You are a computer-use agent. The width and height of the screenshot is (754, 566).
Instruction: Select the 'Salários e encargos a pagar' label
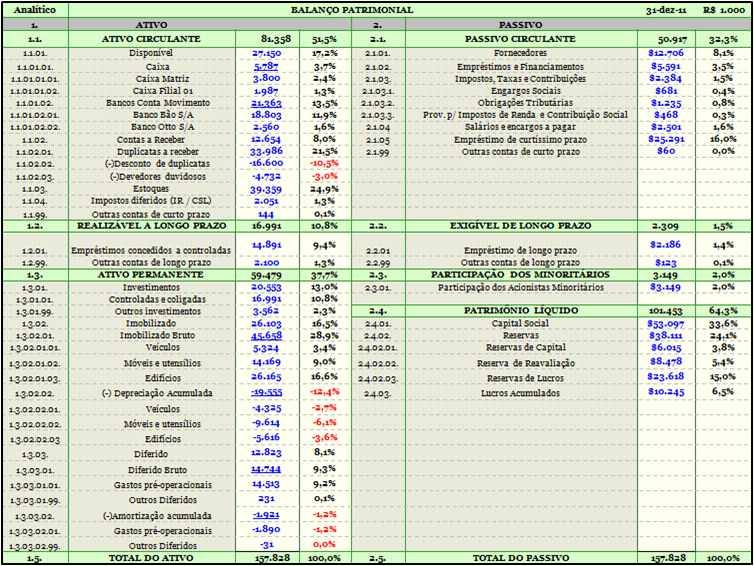520,127
